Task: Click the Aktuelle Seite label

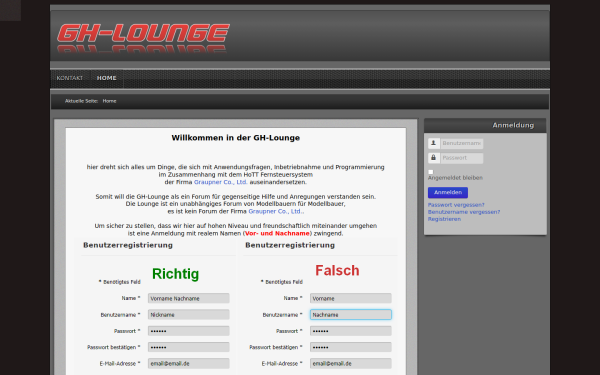Action: [82, 101]
